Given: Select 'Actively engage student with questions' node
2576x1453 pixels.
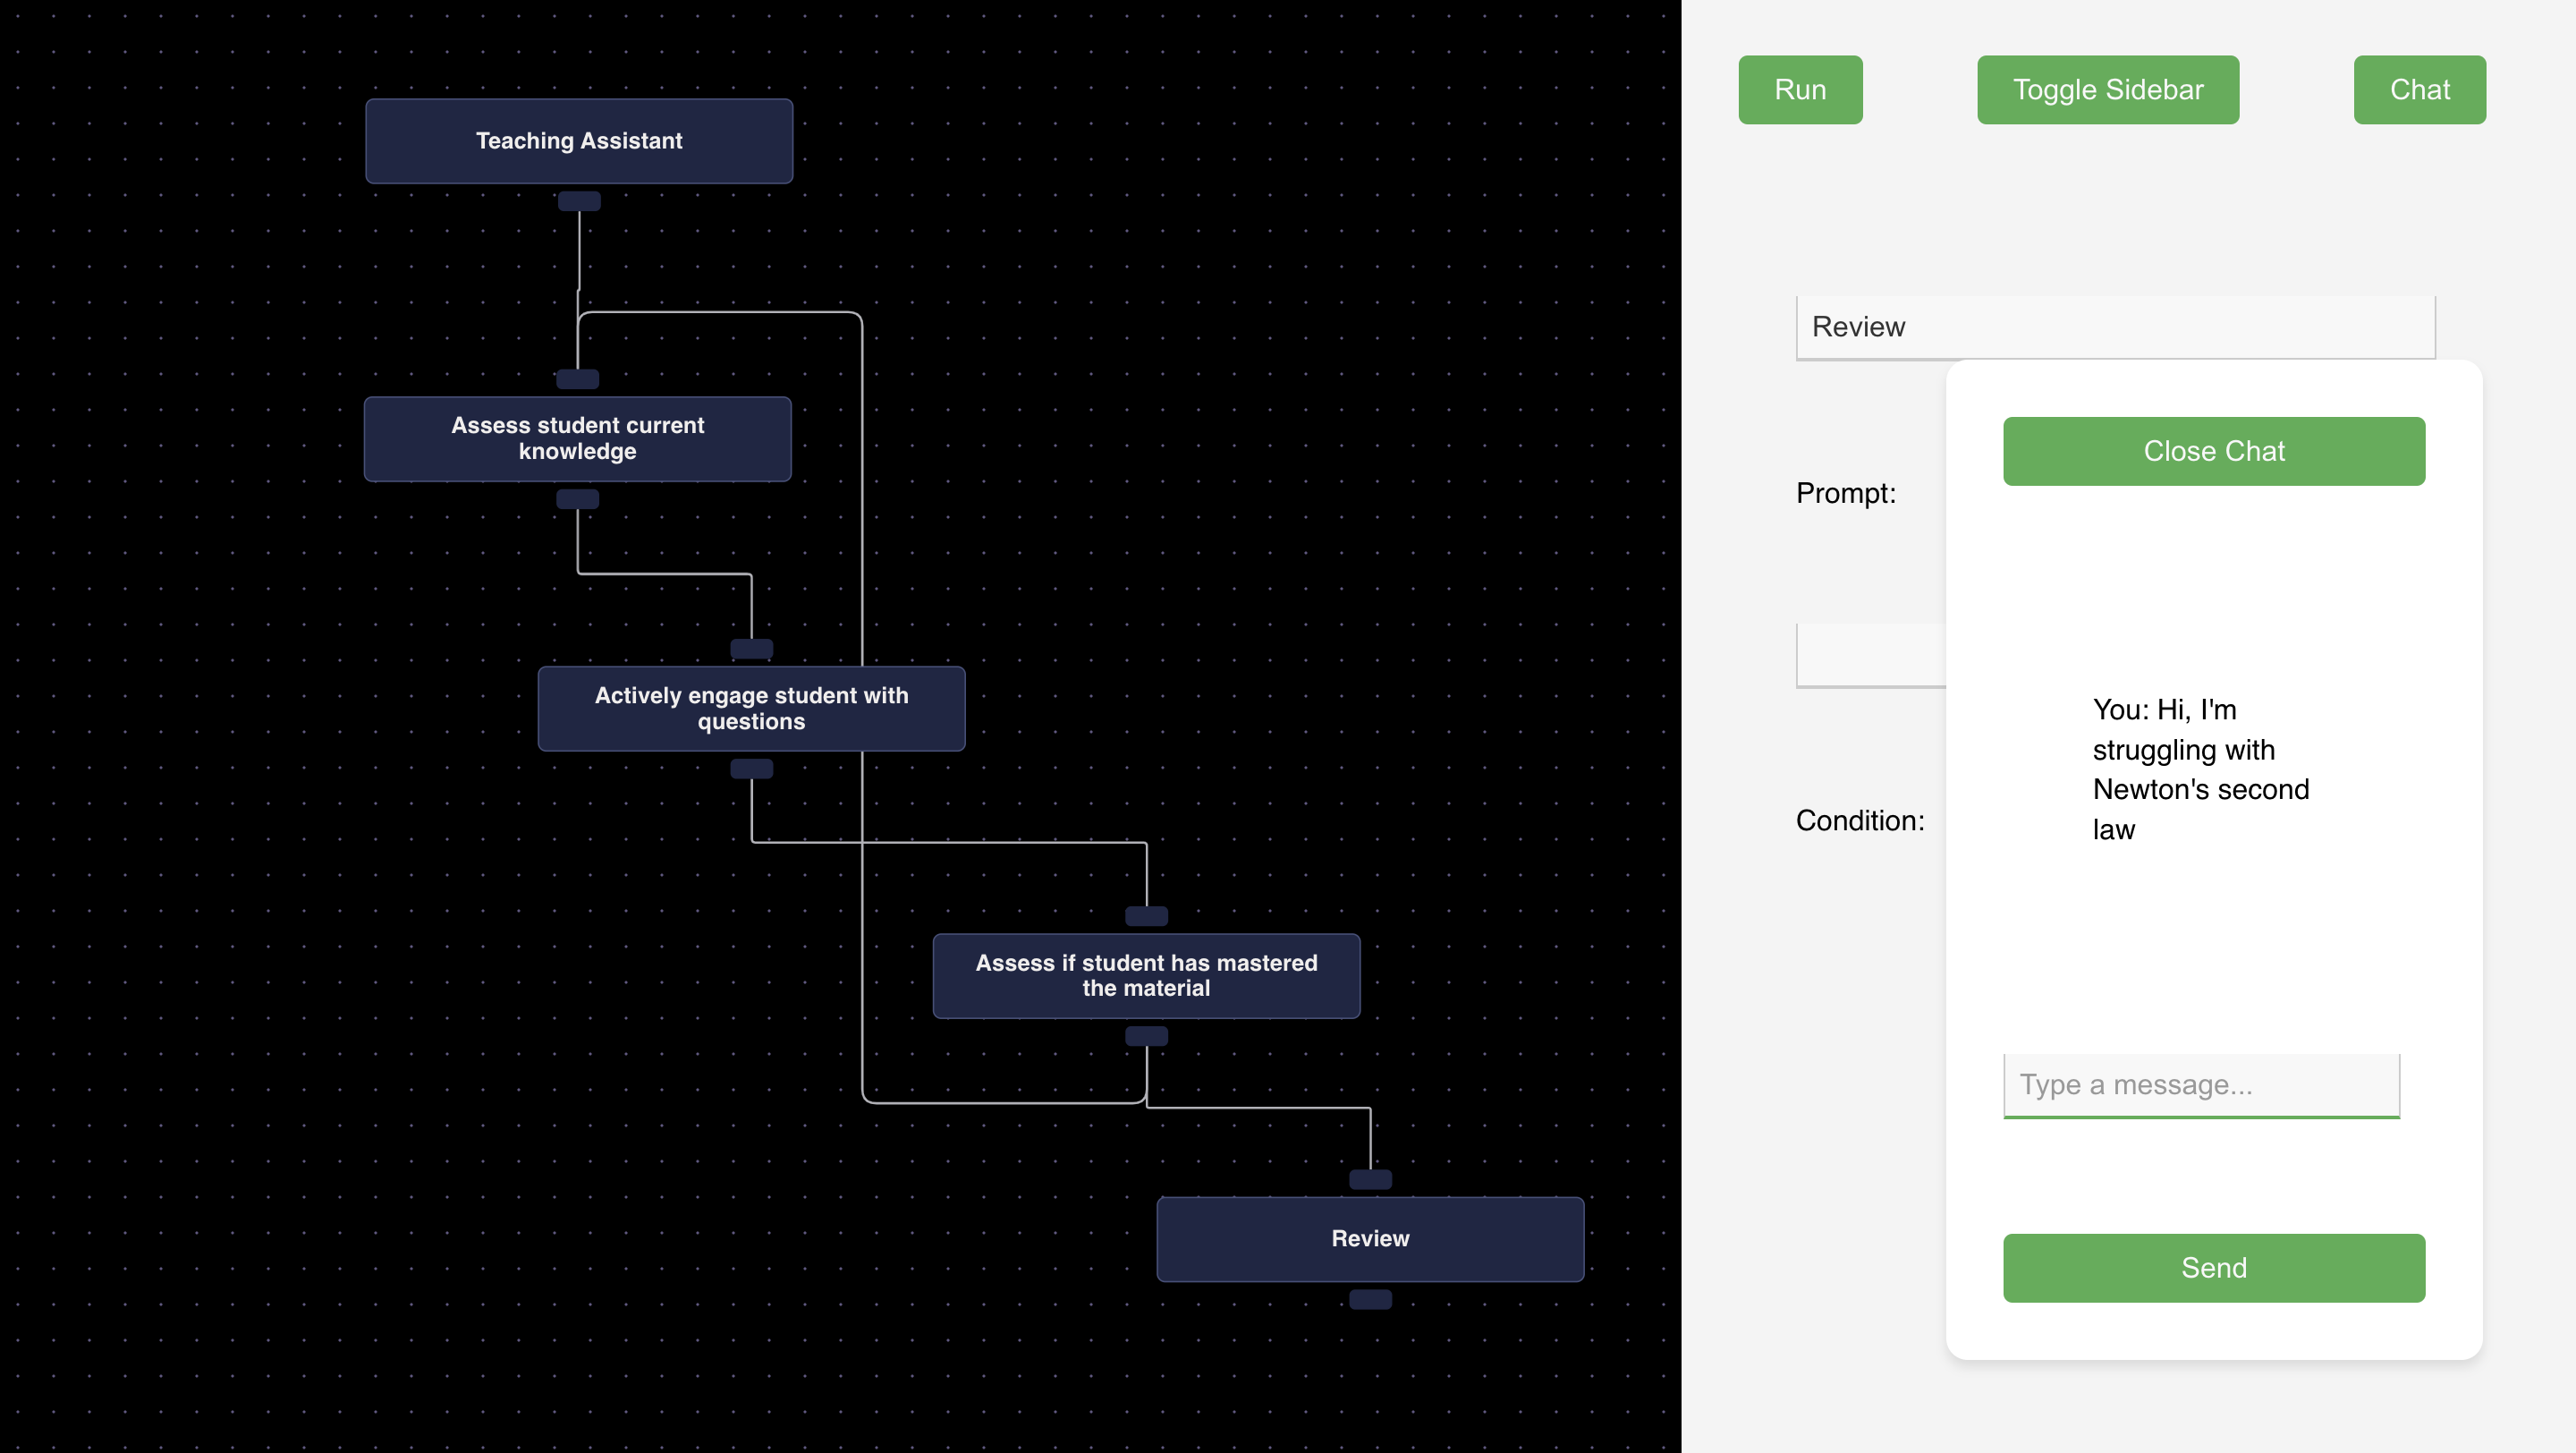Looking at the screenshot, I should (751, 708).
